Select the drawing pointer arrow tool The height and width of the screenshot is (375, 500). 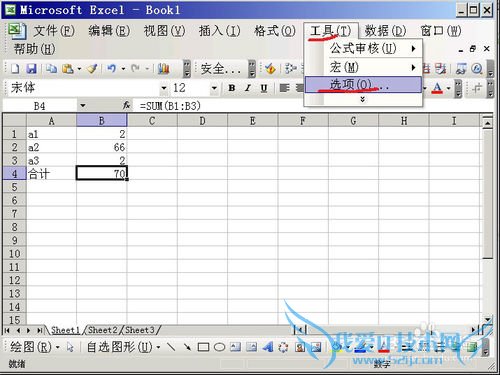coord(70,347)
